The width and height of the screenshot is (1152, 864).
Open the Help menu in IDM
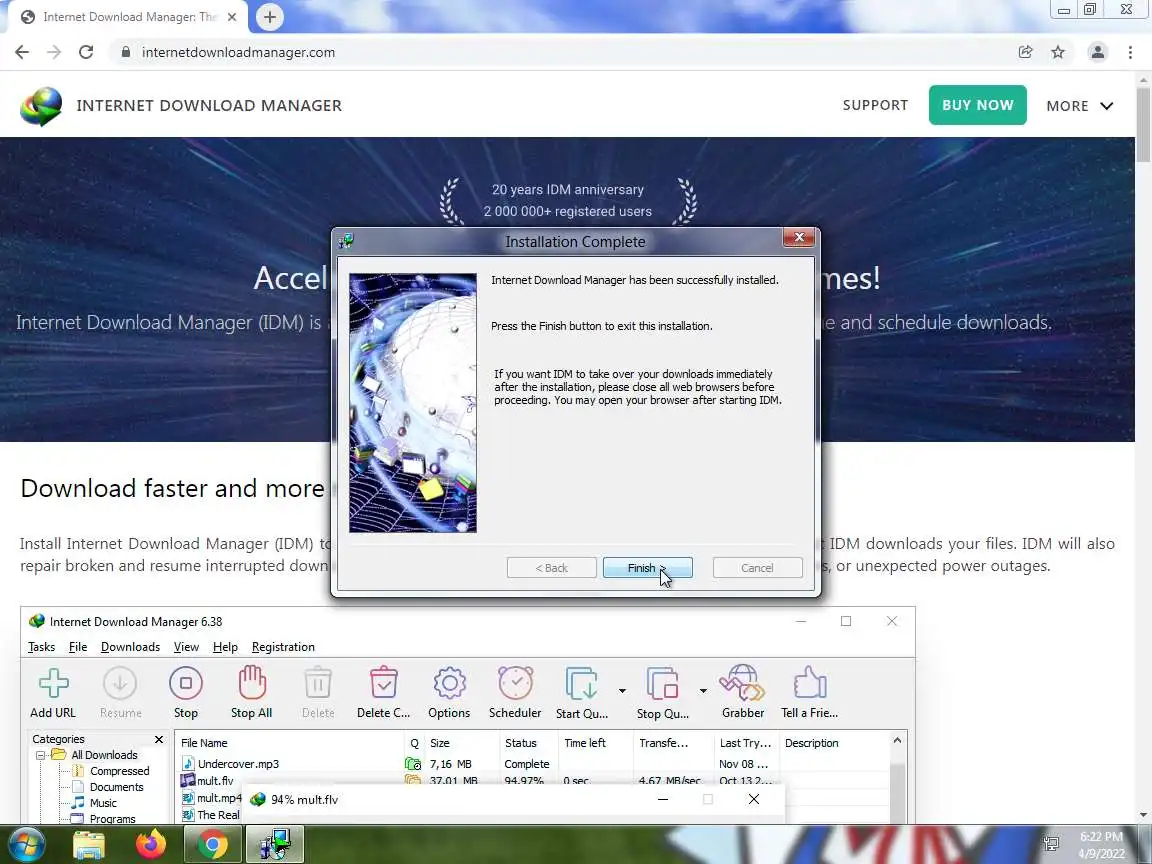pos(225,647)
